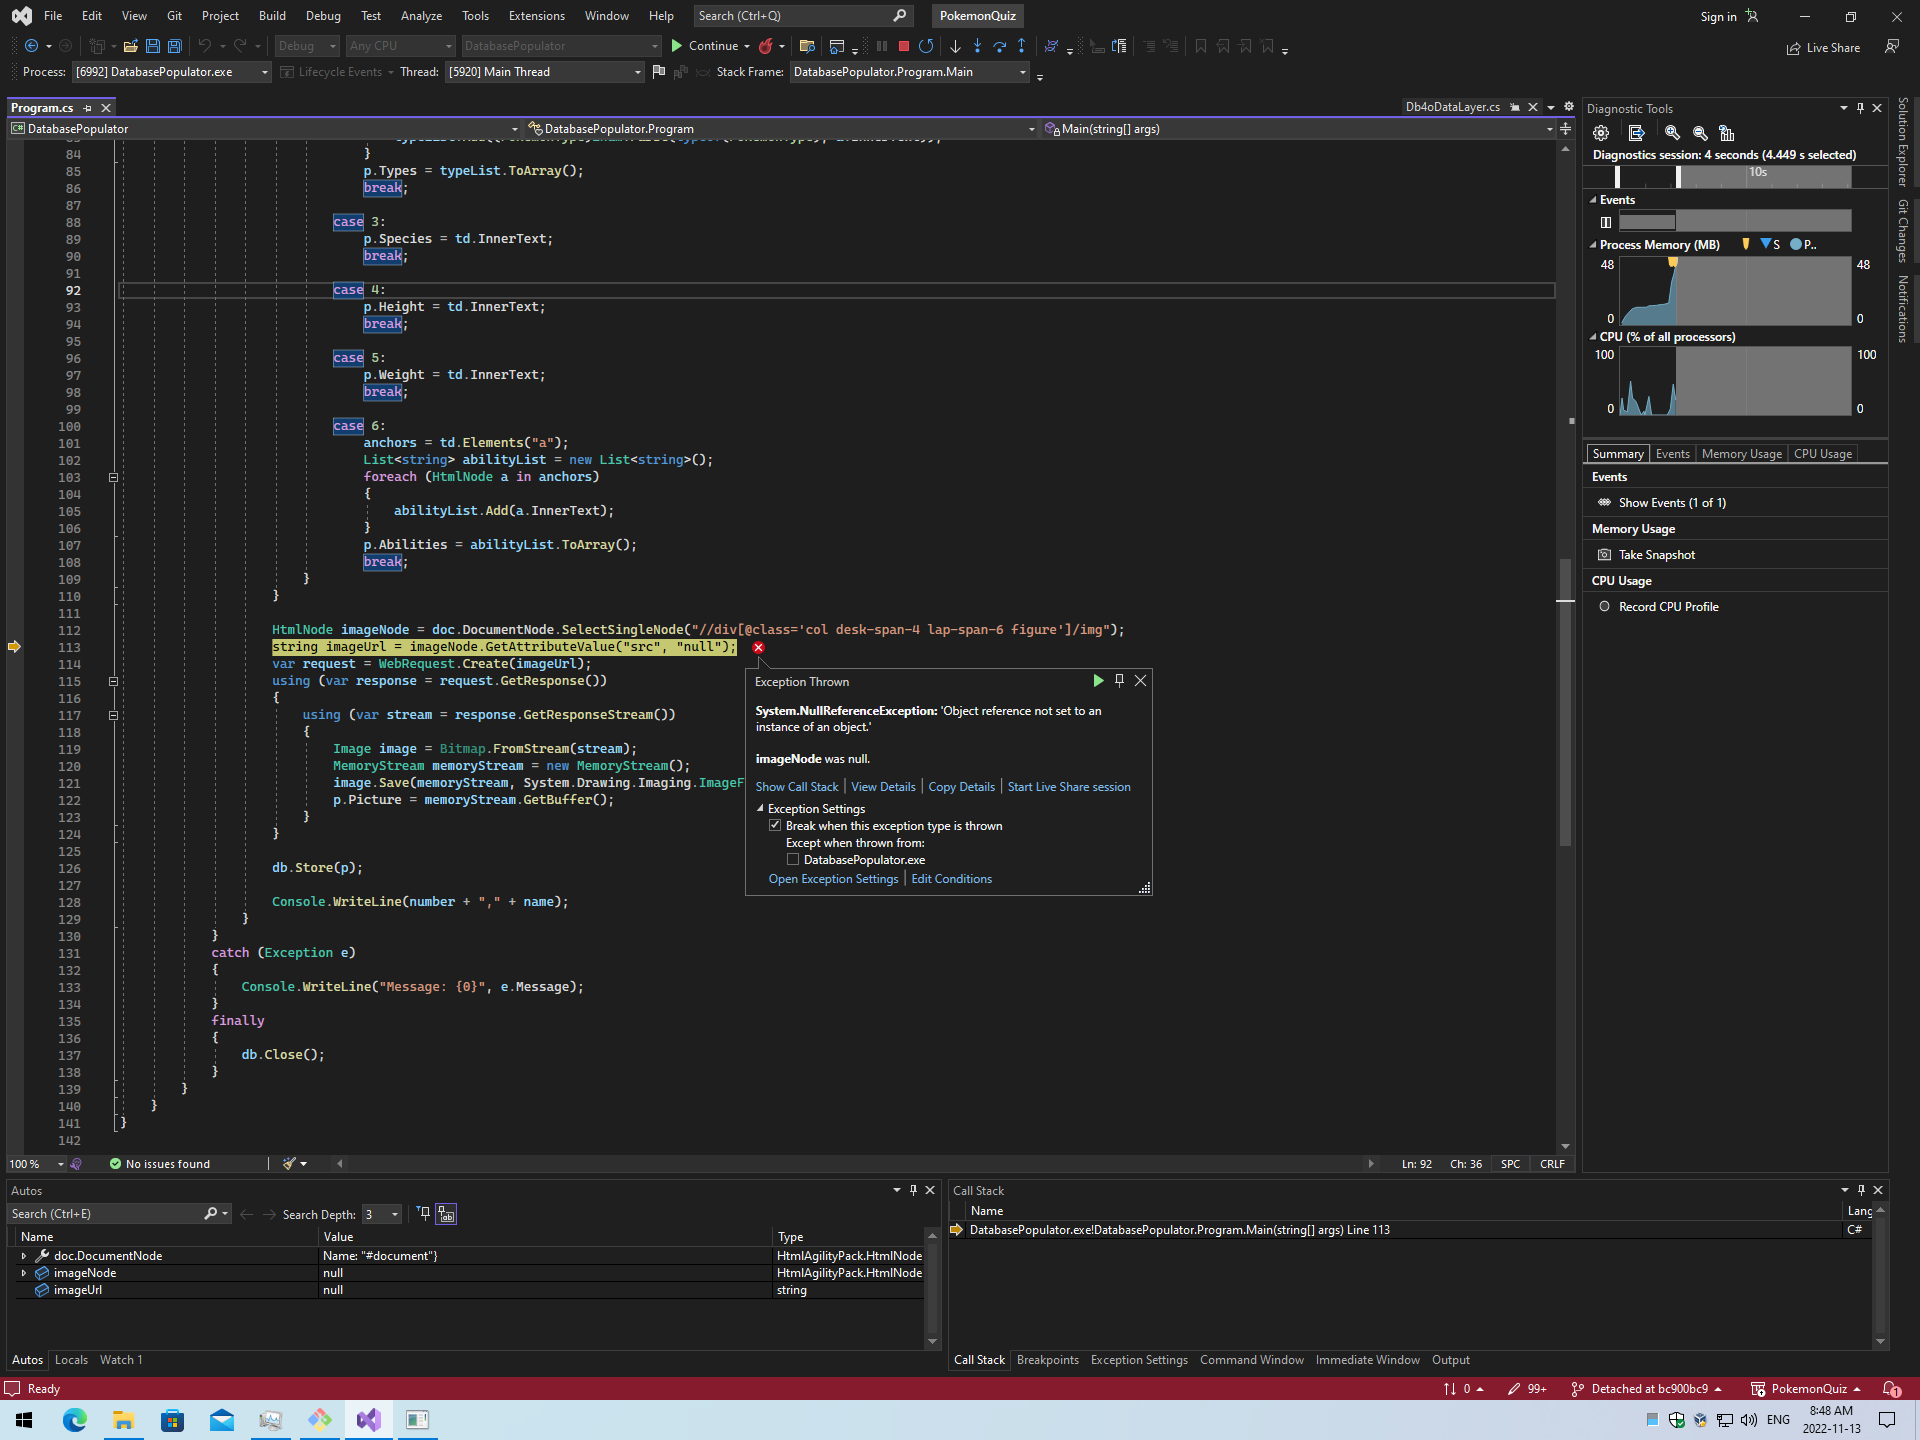
Task: Click the green Continue arrow in exception popup
Action: pos(1098,680)
